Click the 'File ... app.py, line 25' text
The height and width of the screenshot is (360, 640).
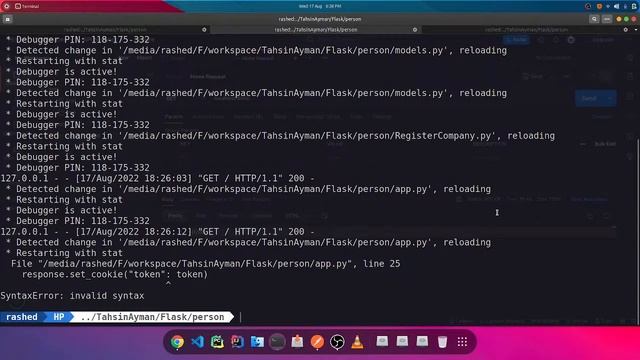[x=205, y=264]
